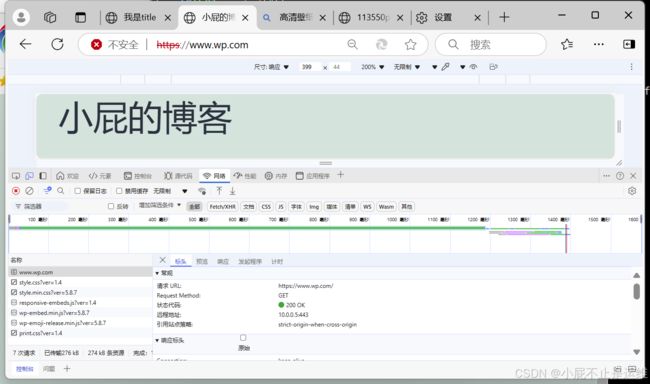Enable 保留日志 preserve log checkbox
650x384 pixels.
pyautogui.click(x=78, y=191)
